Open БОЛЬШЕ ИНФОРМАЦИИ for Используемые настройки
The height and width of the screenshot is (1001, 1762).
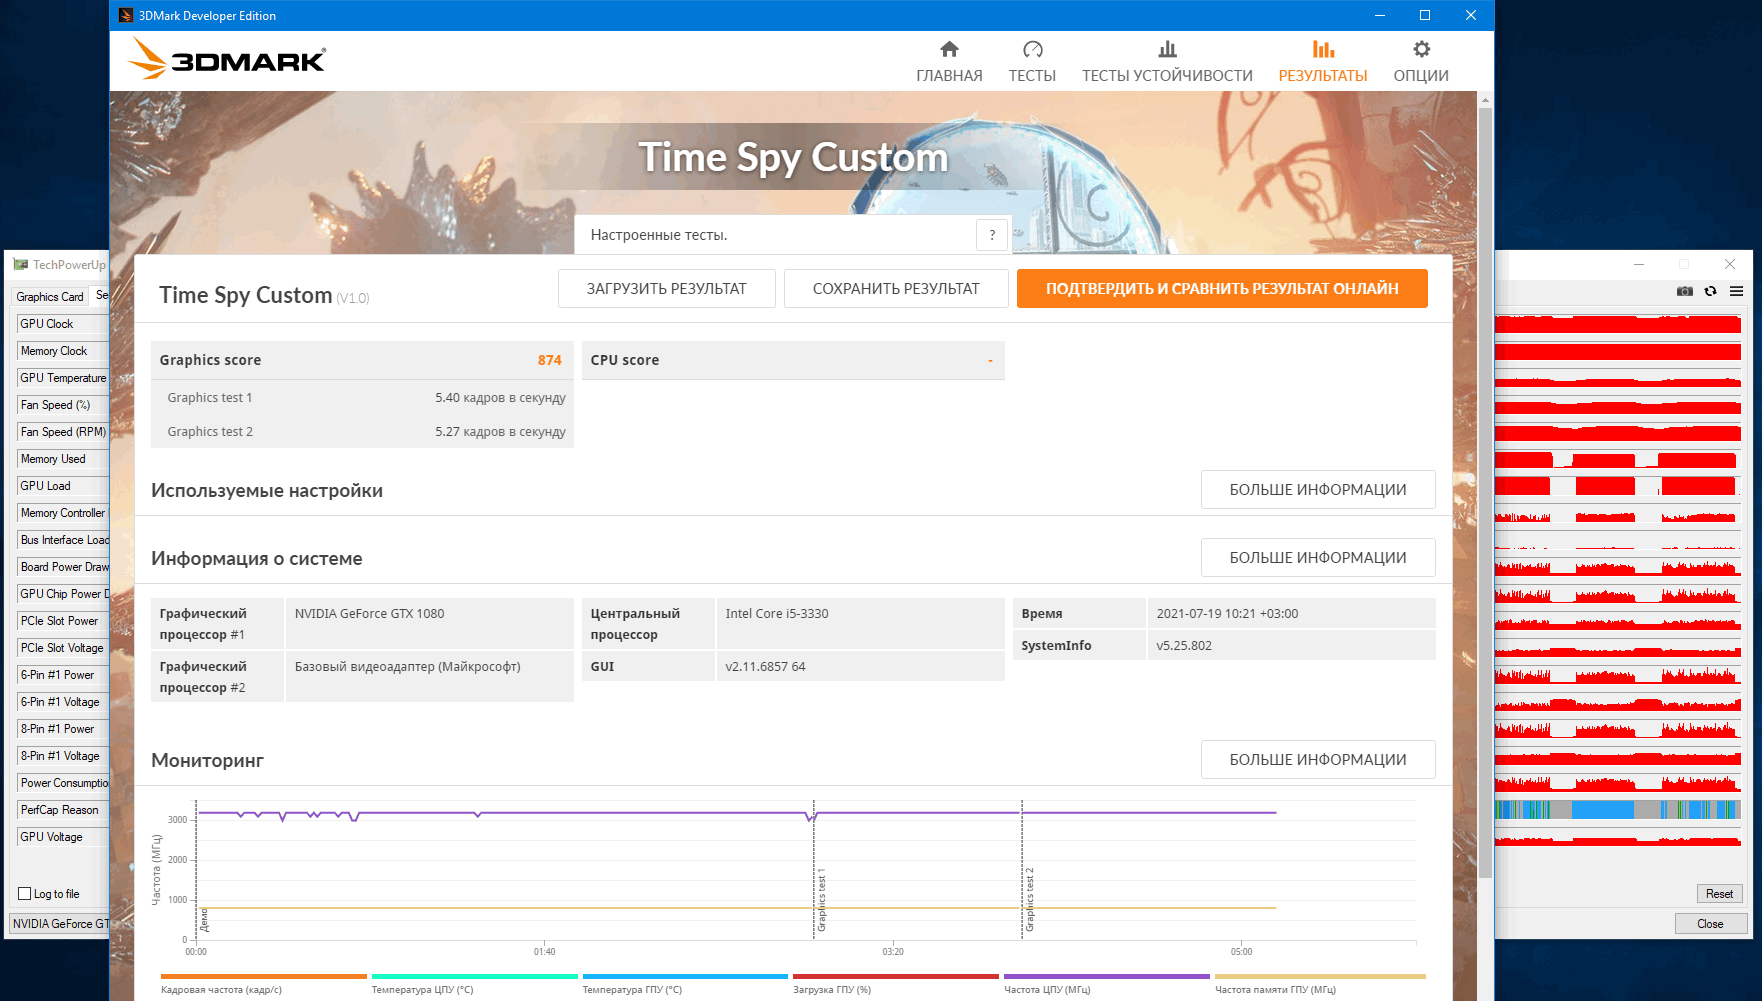point(1318,490)
